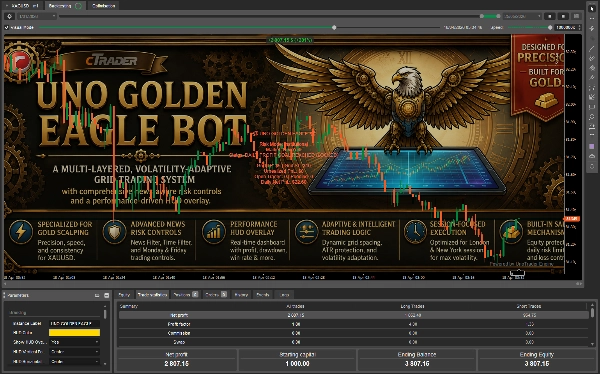
Task: Click the purple square color tool icon
Action: point(592,146)
